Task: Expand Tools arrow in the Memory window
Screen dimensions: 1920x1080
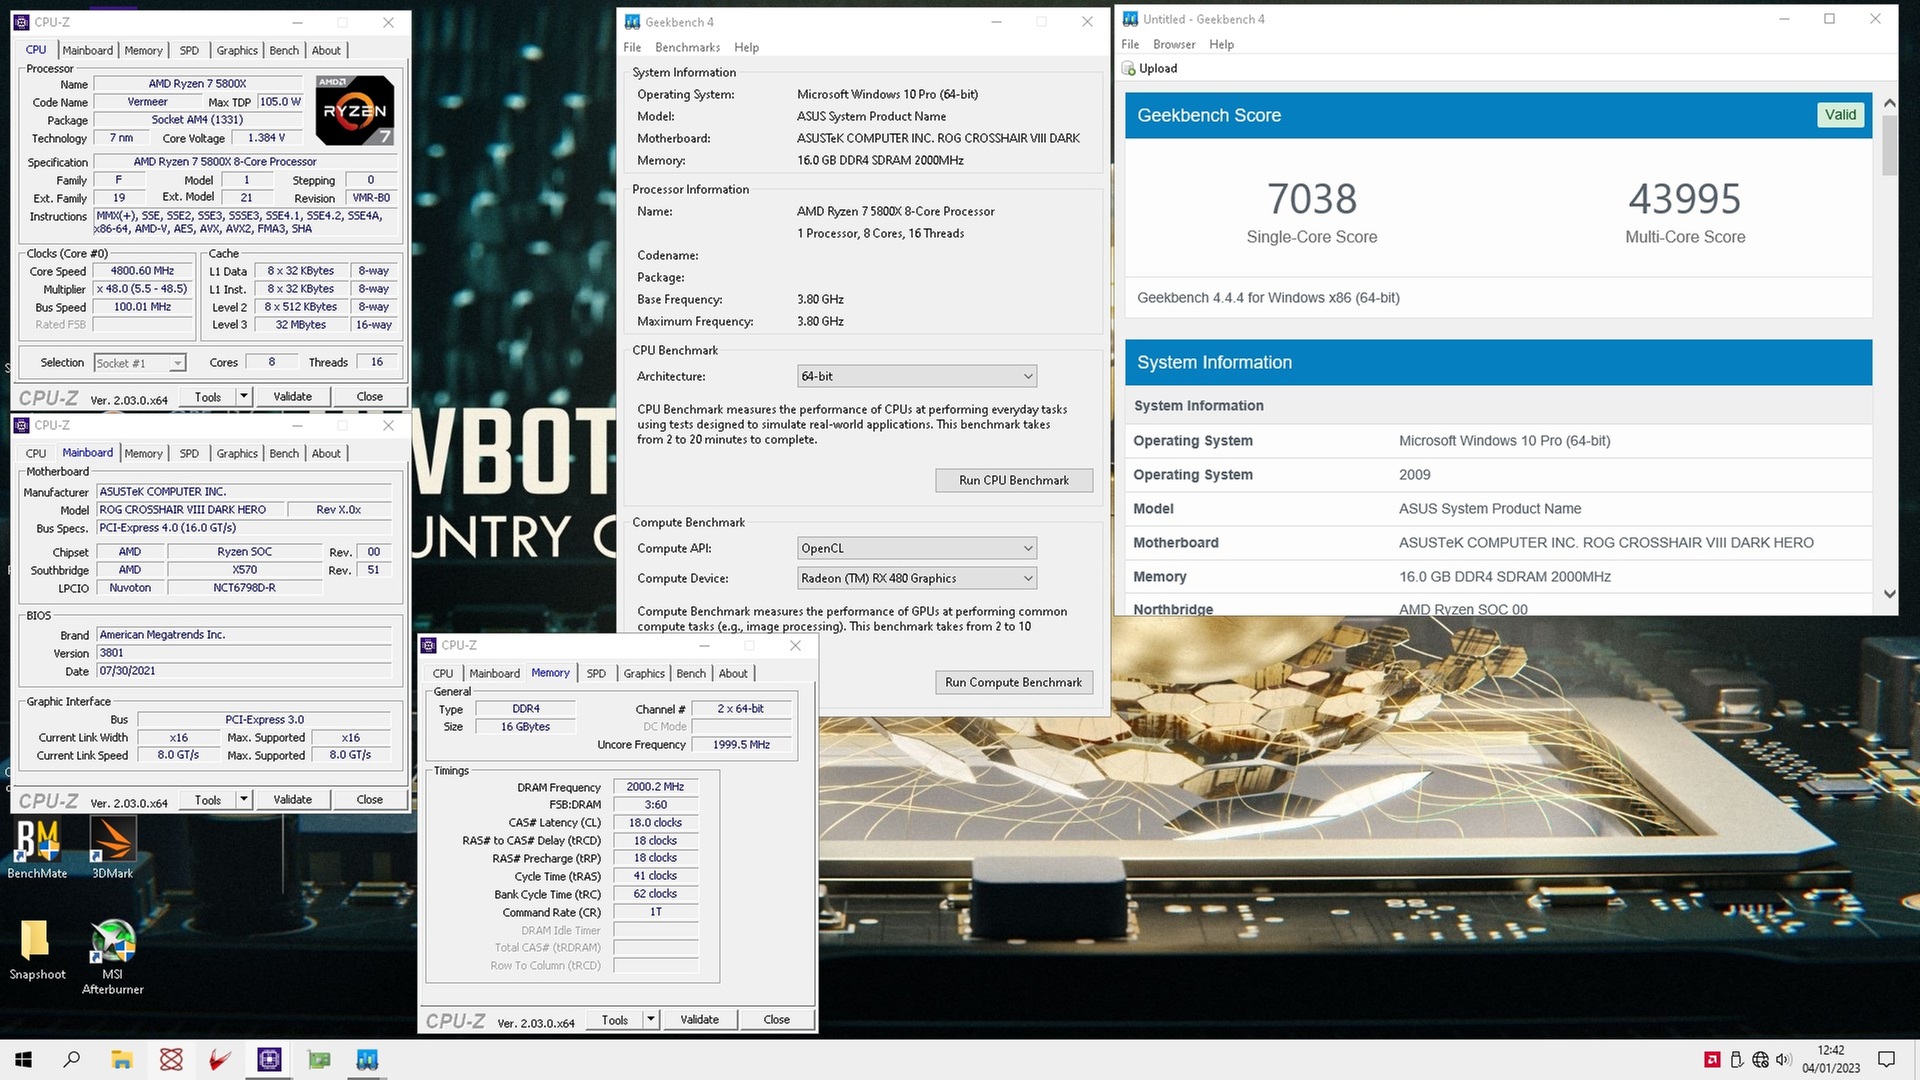Action: click(650, 1020)
